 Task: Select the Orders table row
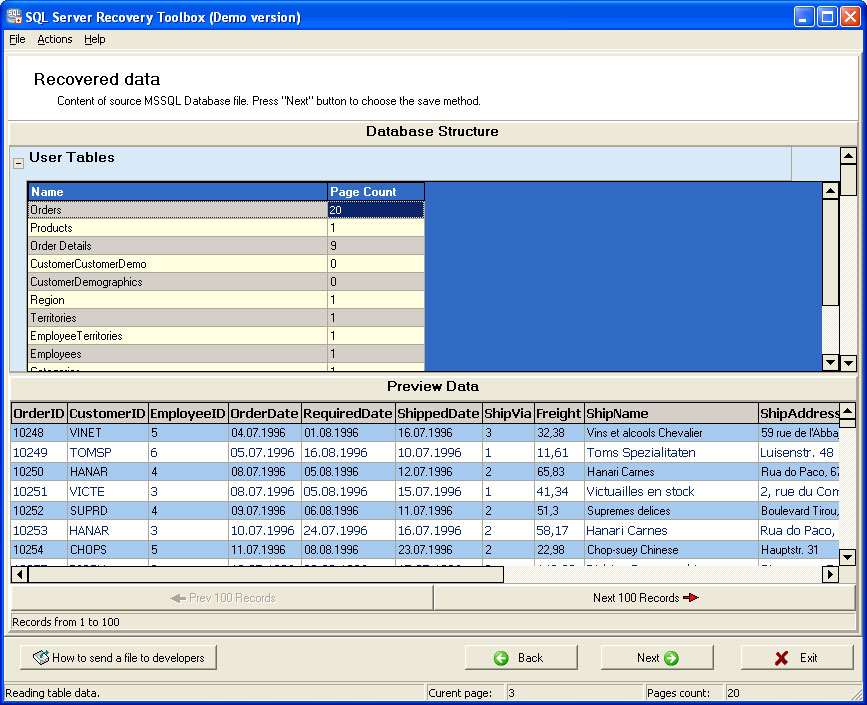click(177, 210)
